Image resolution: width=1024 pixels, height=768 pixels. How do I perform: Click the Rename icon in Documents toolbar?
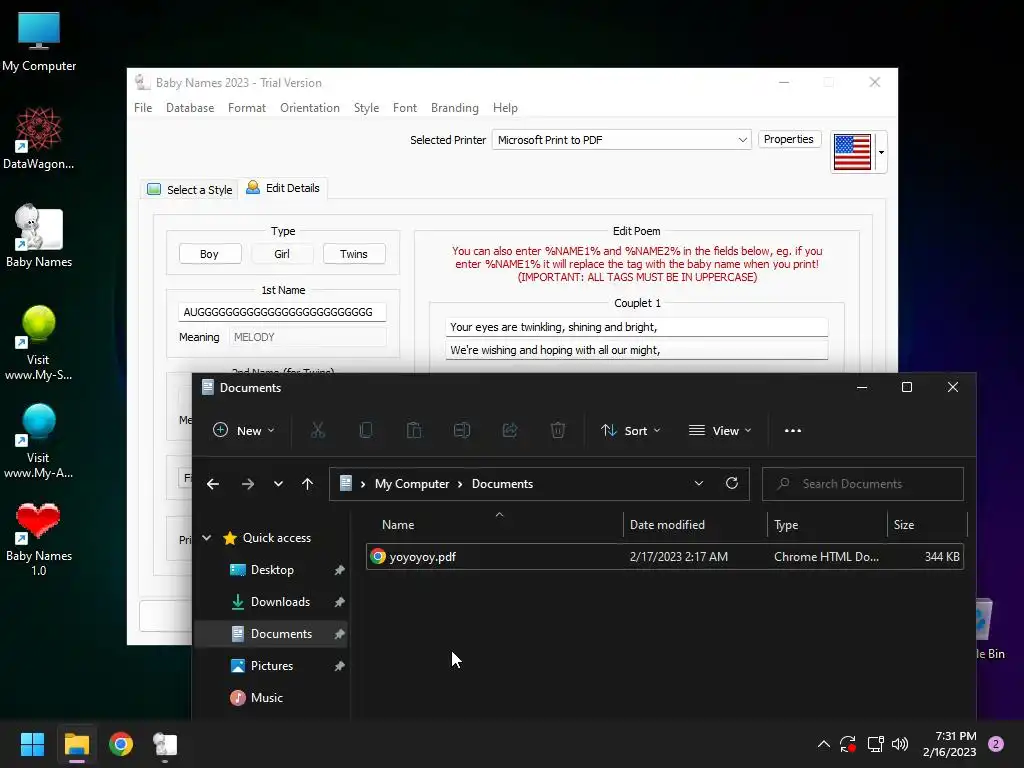click(462, 430)
